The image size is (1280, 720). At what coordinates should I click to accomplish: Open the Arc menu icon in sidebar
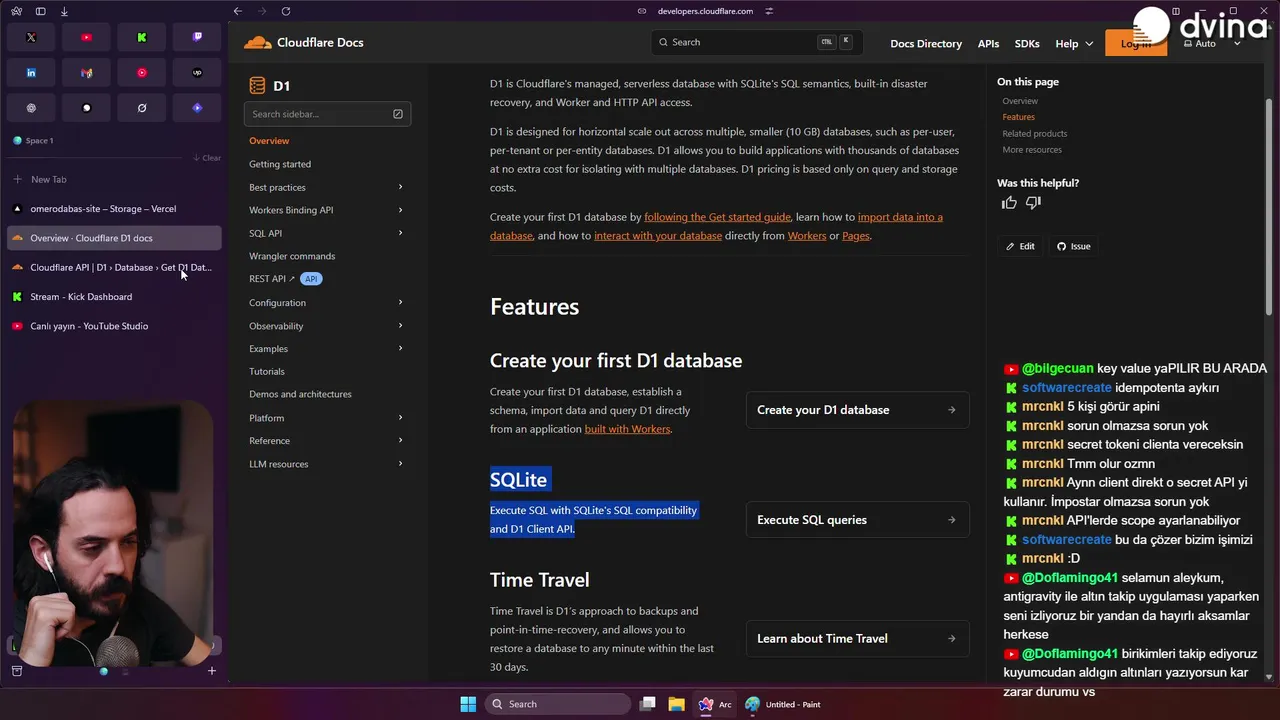17,11
